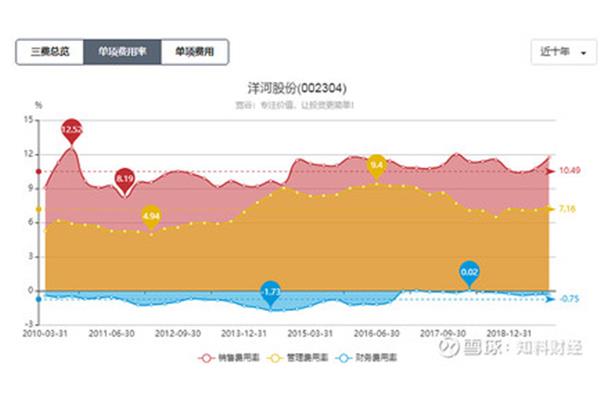Toggle the 财务费用率 blue legend series
Image resolution: width=600 pixels, height=400 pixels.
366,358
